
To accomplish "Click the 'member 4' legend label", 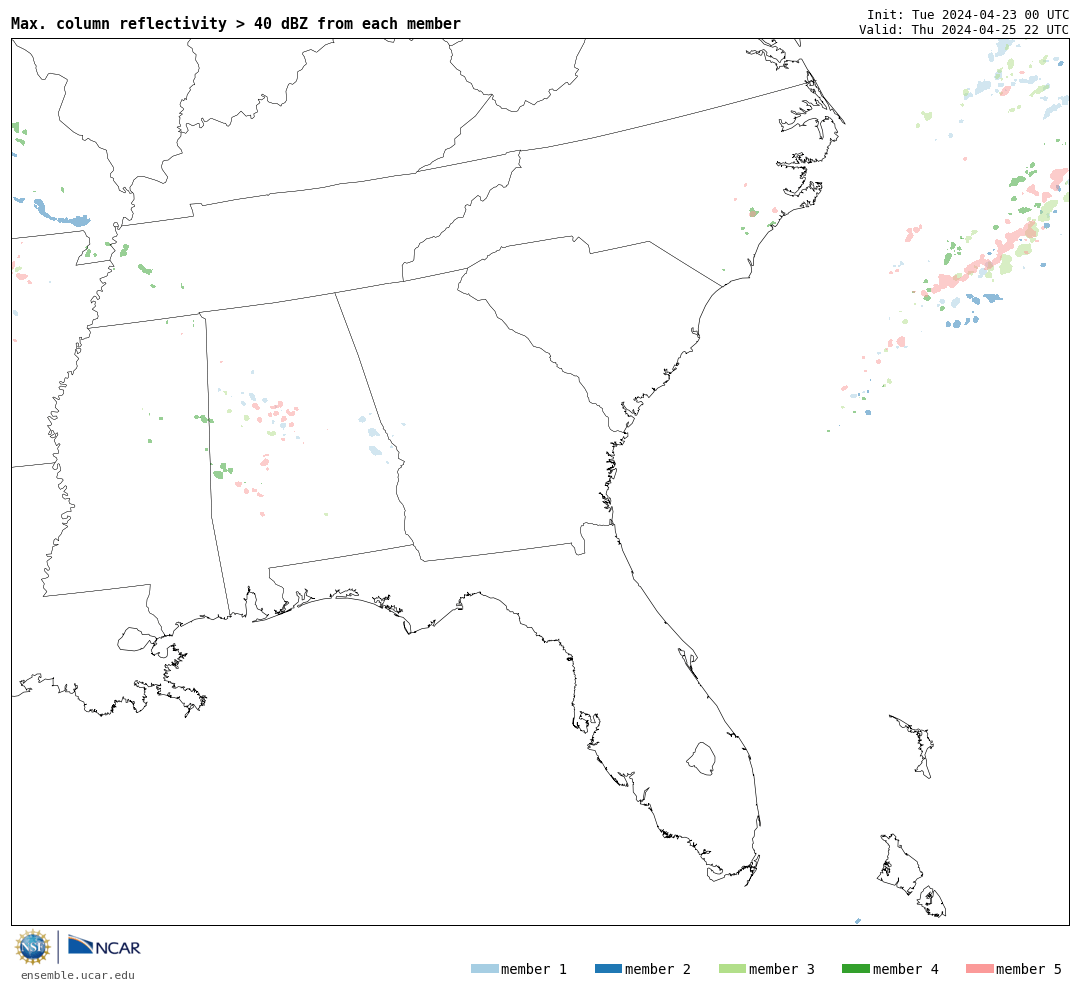I will (x=906, y=969).
